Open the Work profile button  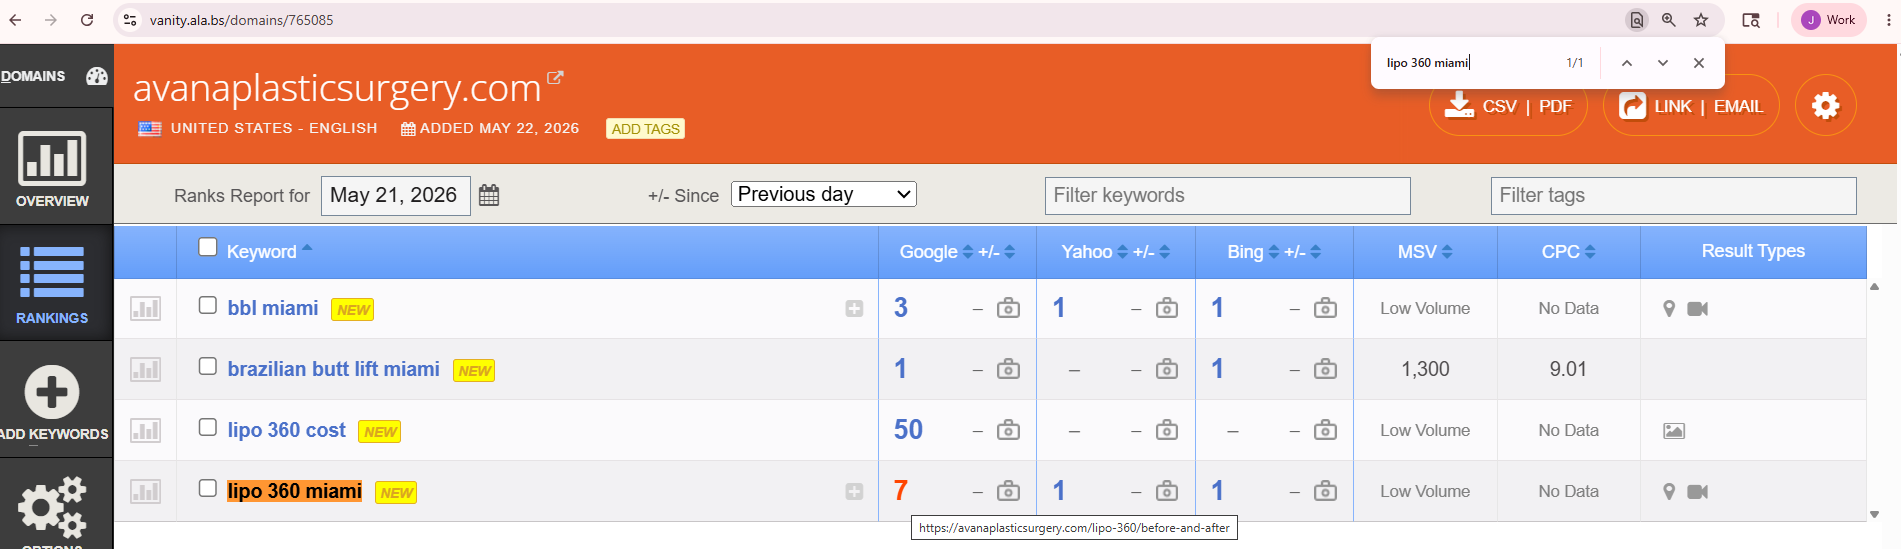(x=1829, y=20)
